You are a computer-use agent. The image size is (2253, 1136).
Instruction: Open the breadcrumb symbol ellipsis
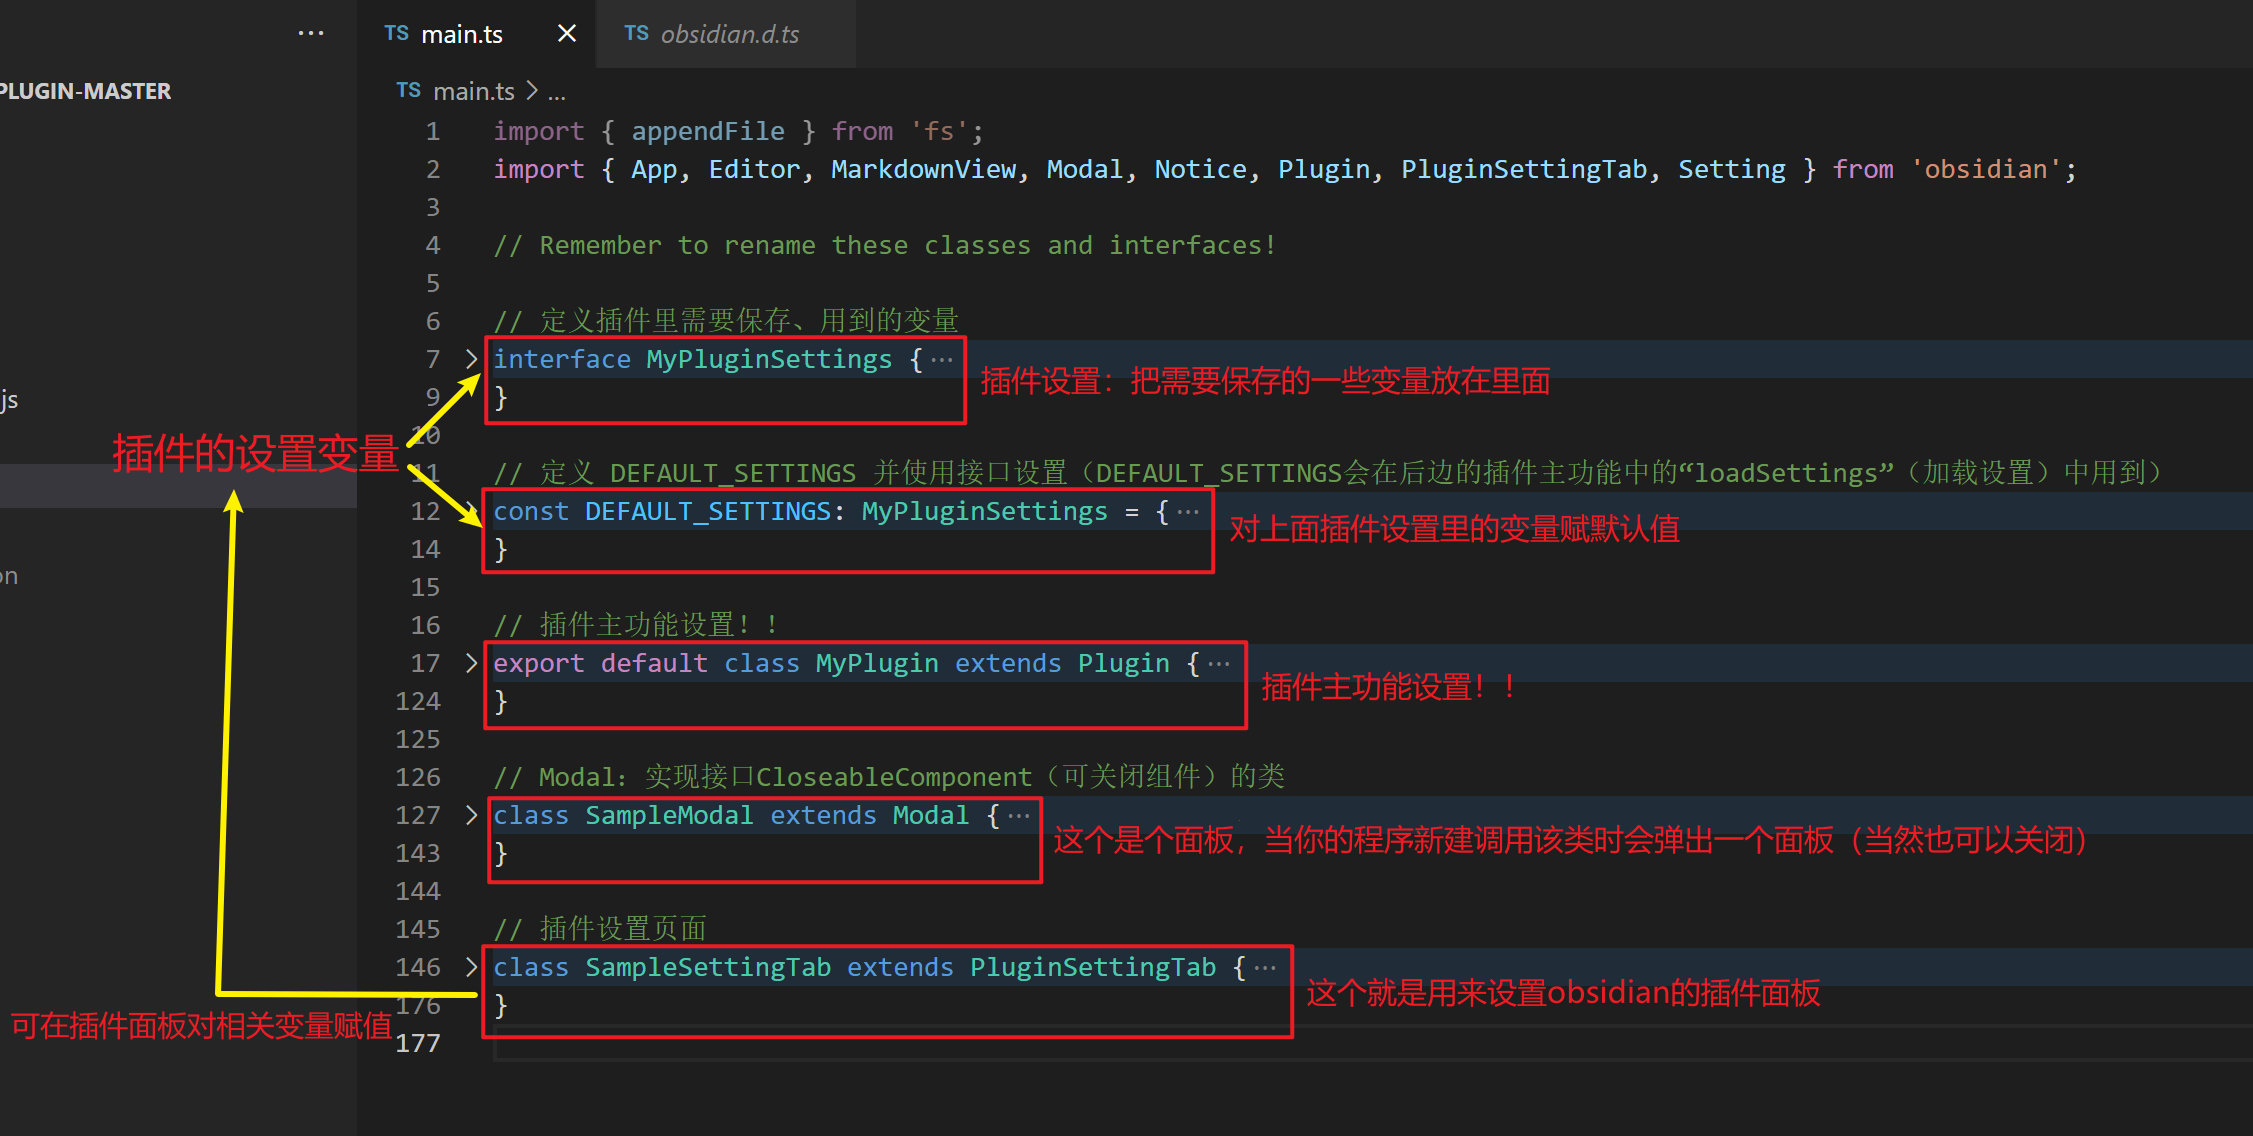pos(557,92)
